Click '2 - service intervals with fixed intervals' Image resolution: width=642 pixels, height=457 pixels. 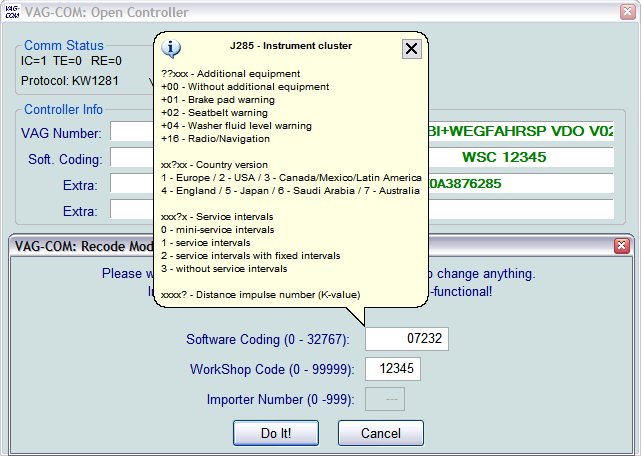251,256
